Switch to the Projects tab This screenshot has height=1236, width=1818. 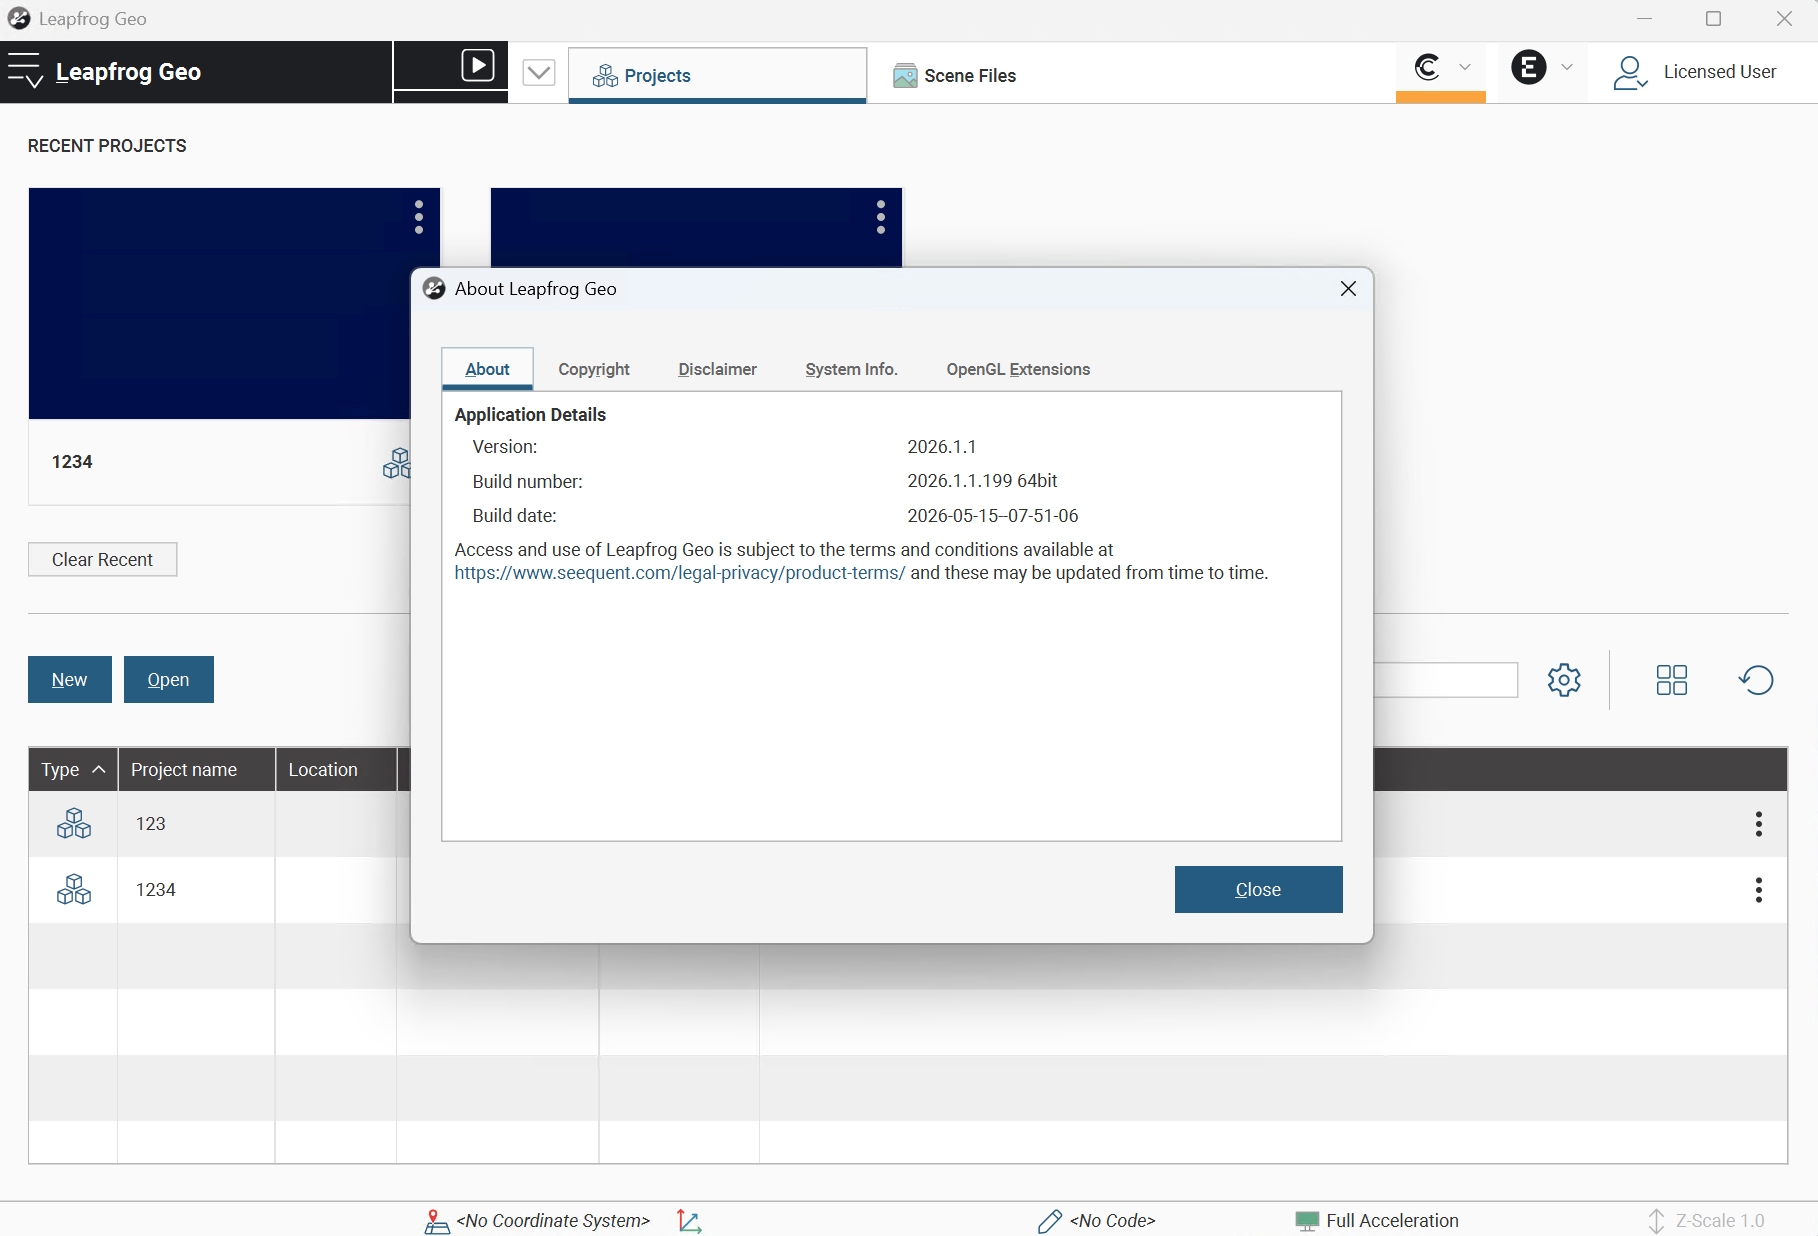(717, 75)
